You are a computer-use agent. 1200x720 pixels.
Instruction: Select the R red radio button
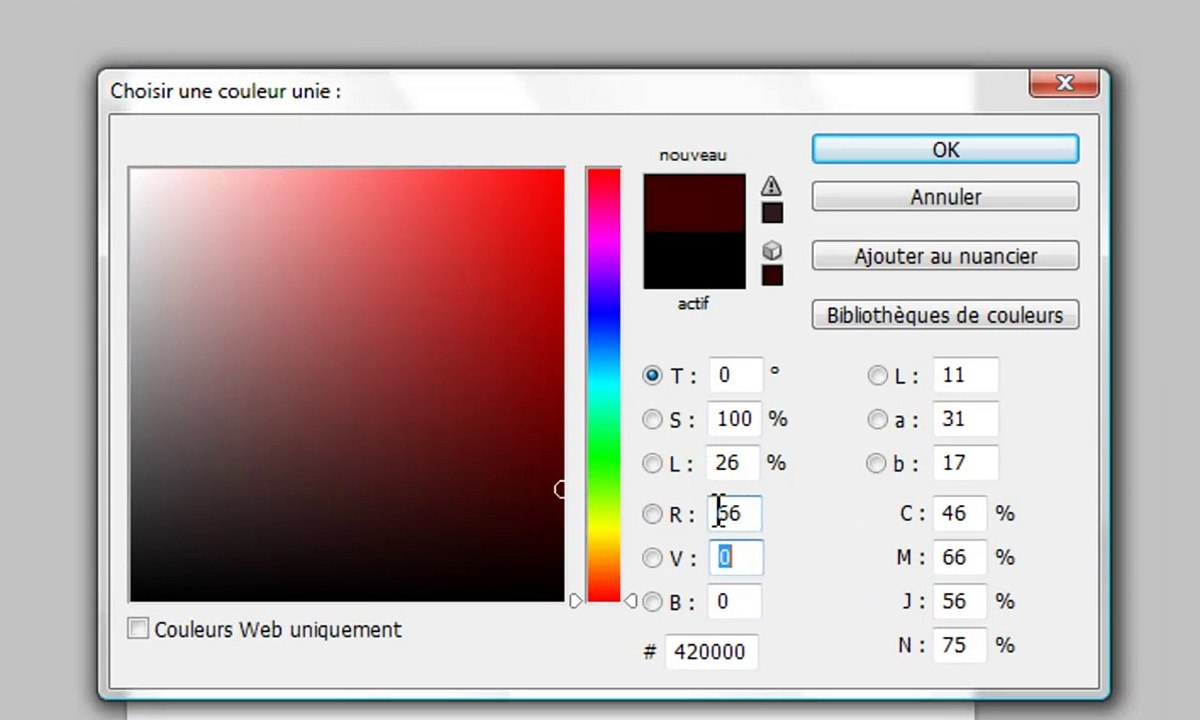pos(652,514)
